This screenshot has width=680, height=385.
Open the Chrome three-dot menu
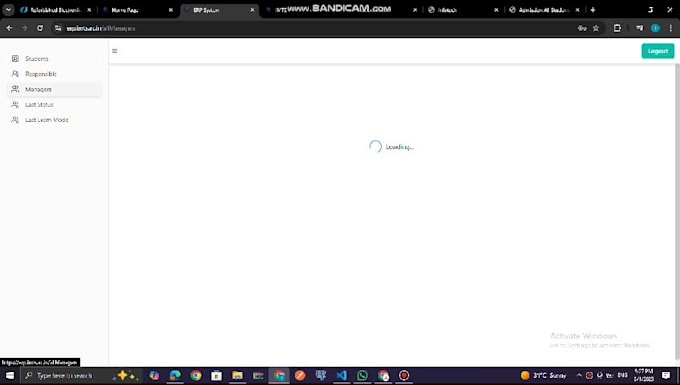tap(670, 28)
